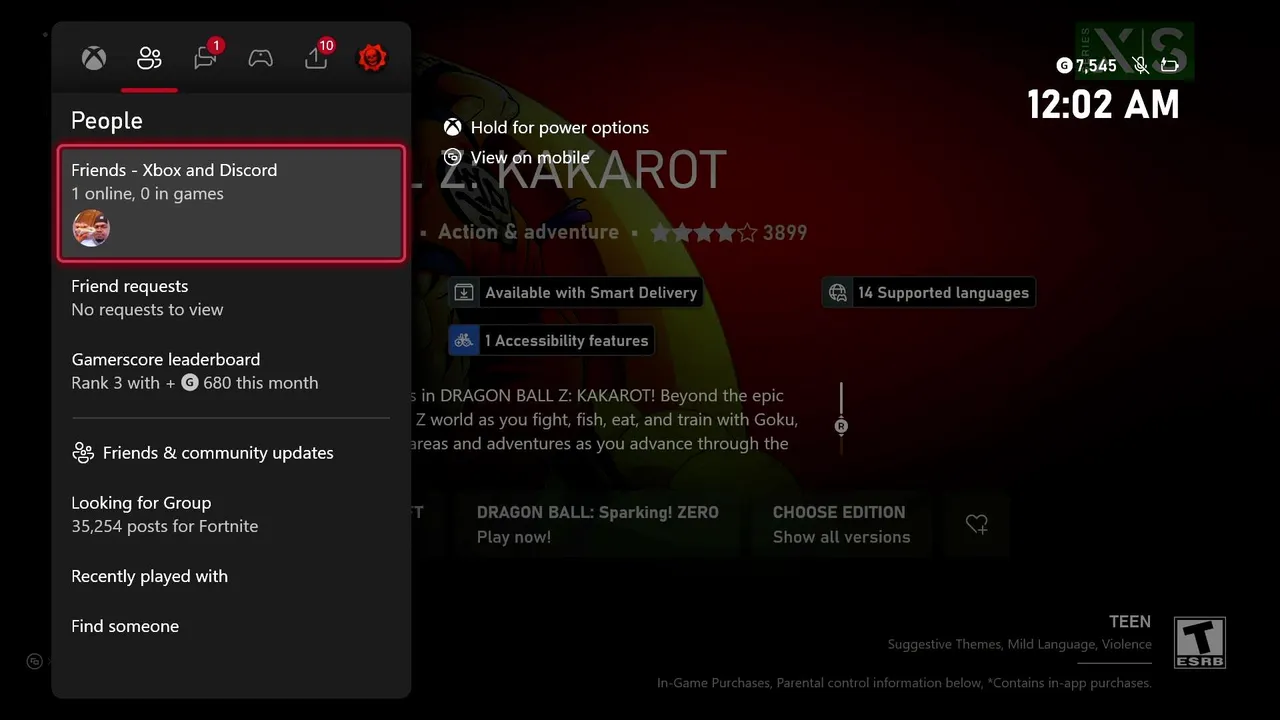This screenshot has width=1280, height=720.
Task: Click the View on mobile icon
Action: point(453,157)
